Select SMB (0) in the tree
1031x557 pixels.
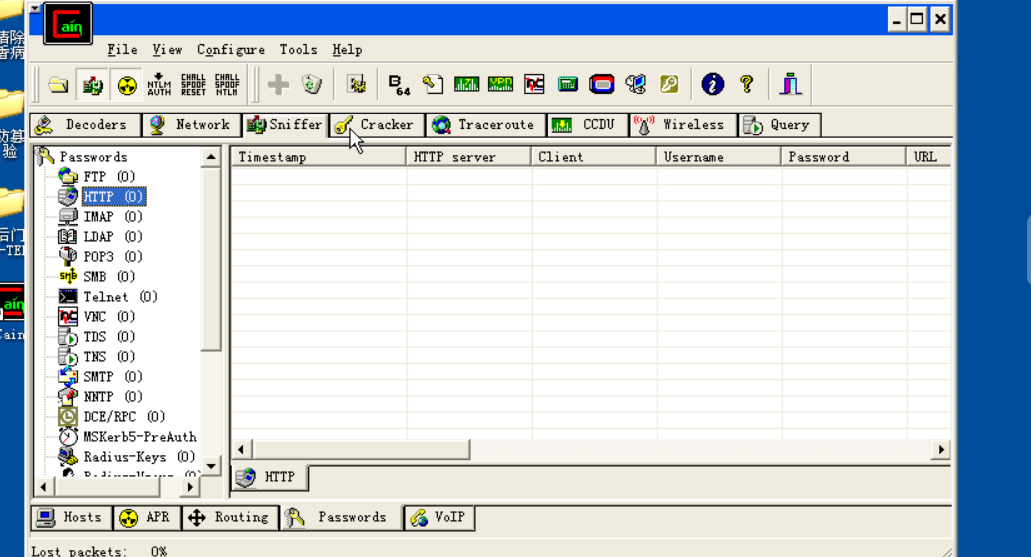(109, 277)
